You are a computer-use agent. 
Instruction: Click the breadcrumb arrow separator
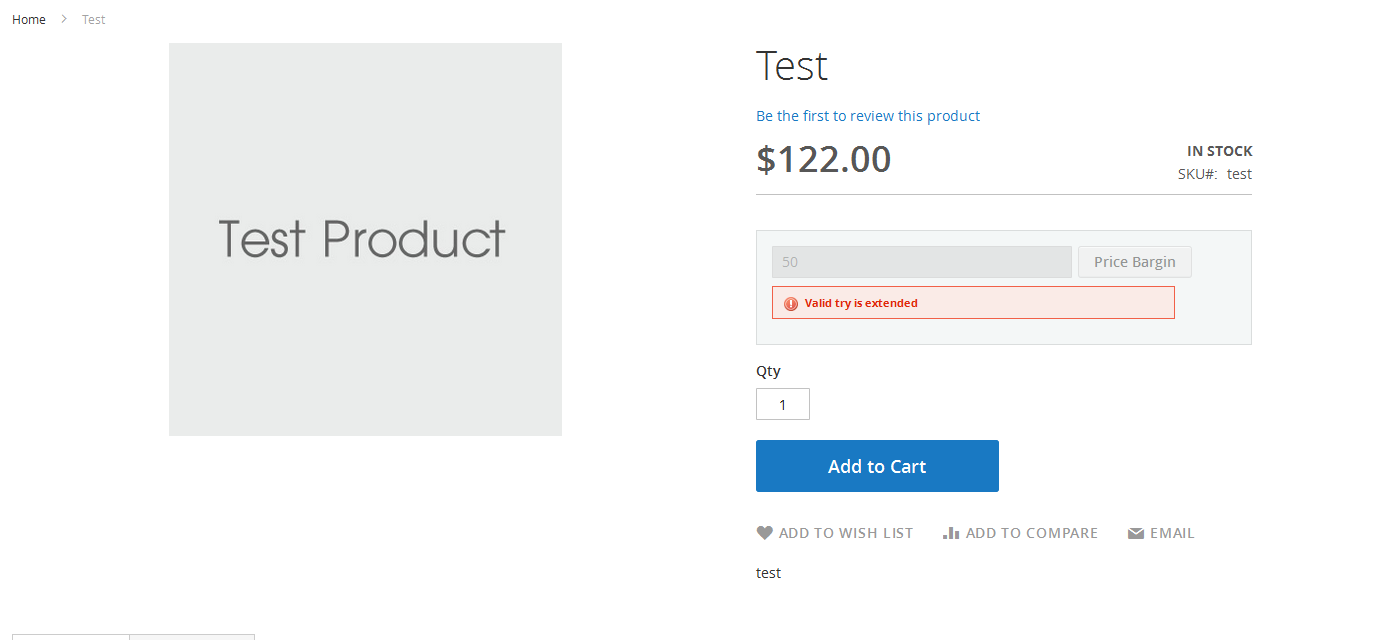coord(64,19)
